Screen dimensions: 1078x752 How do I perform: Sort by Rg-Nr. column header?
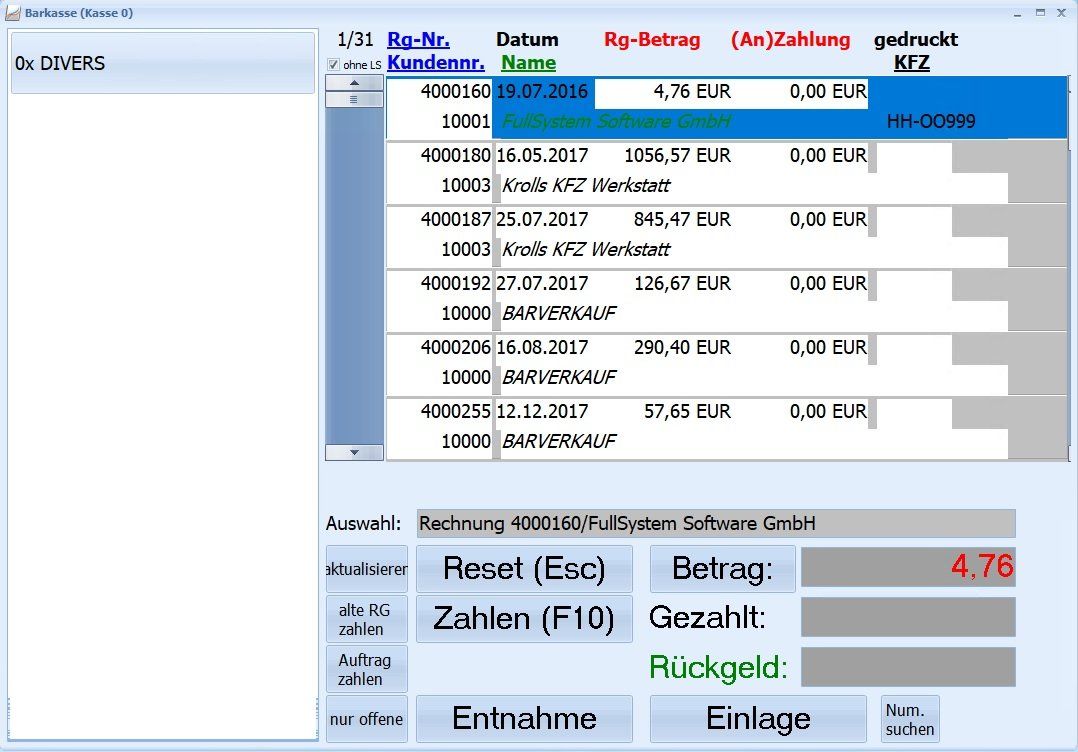coord(418,40)
